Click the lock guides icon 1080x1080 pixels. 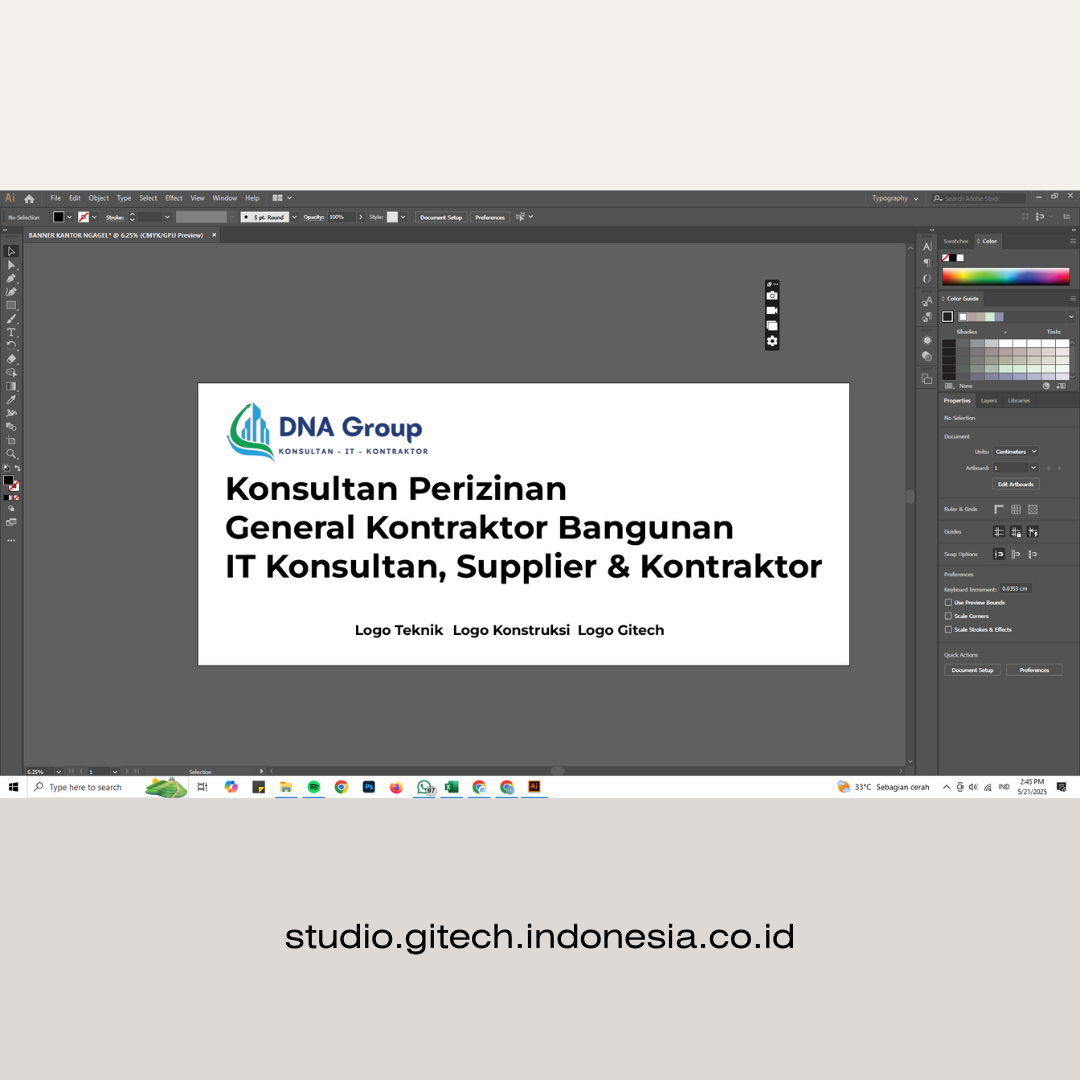click(x=1015, y=532)
